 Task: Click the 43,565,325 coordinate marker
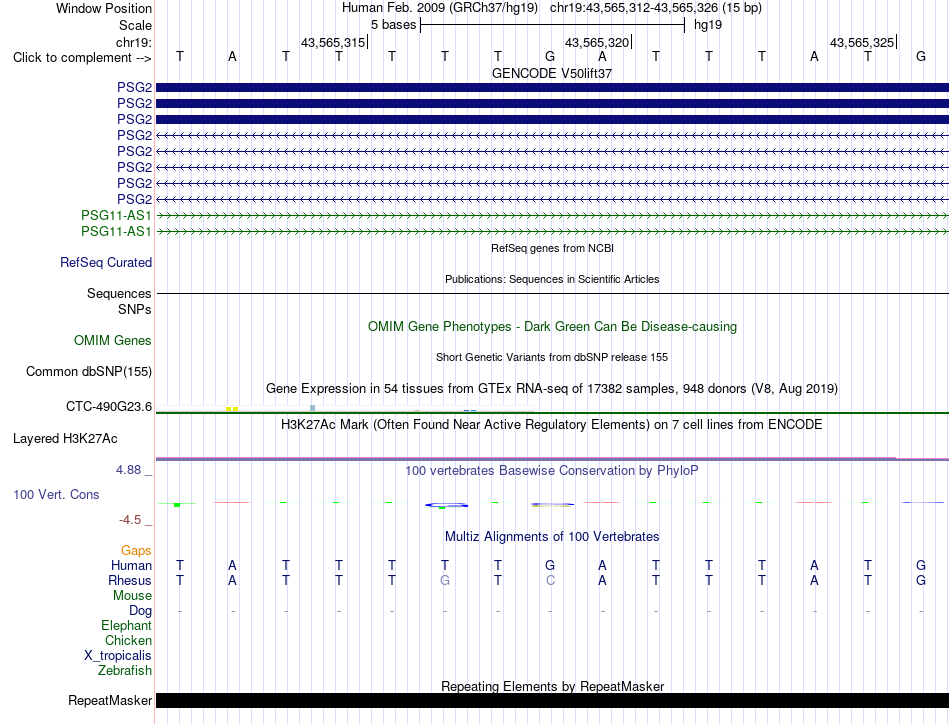tap(862, 42)
